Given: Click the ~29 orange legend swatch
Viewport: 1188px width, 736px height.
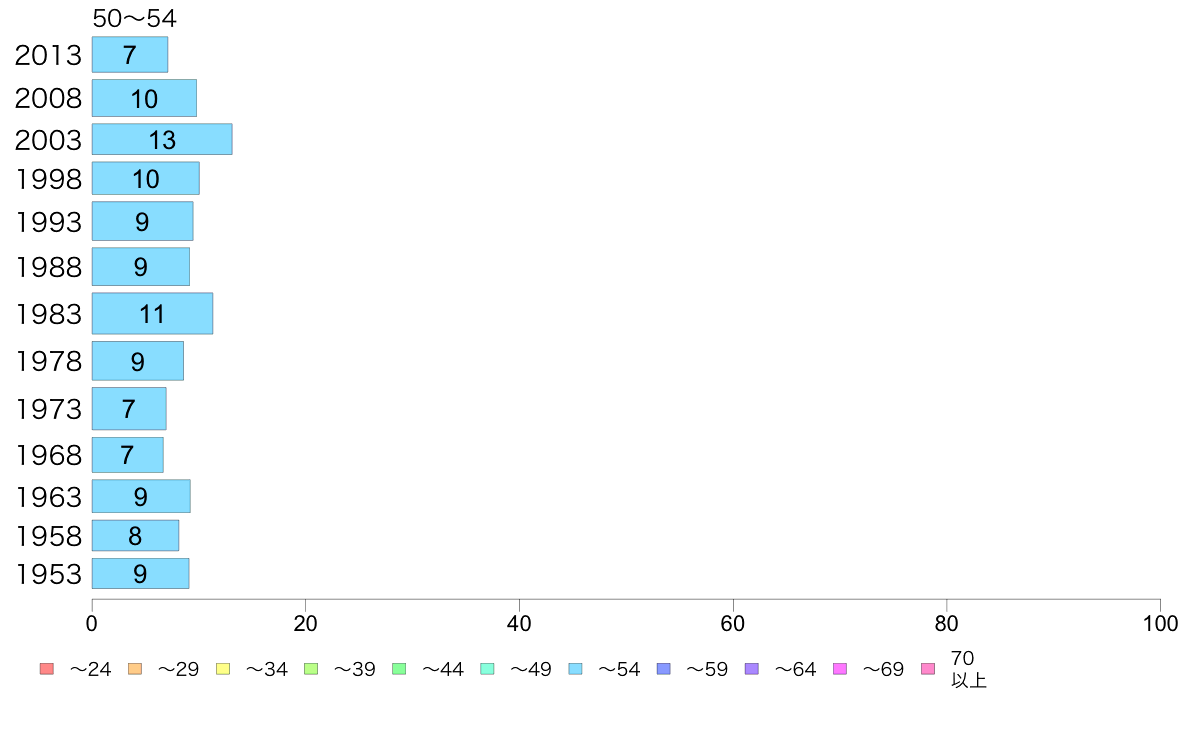Looking at the screenshot, I should [135, 669].
